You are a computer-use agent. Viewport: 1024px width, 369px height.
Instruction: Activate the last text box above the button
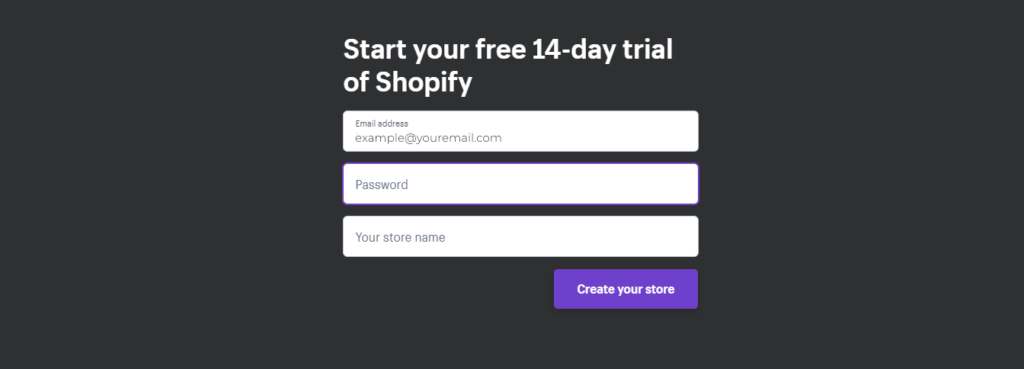click(520, 236)
